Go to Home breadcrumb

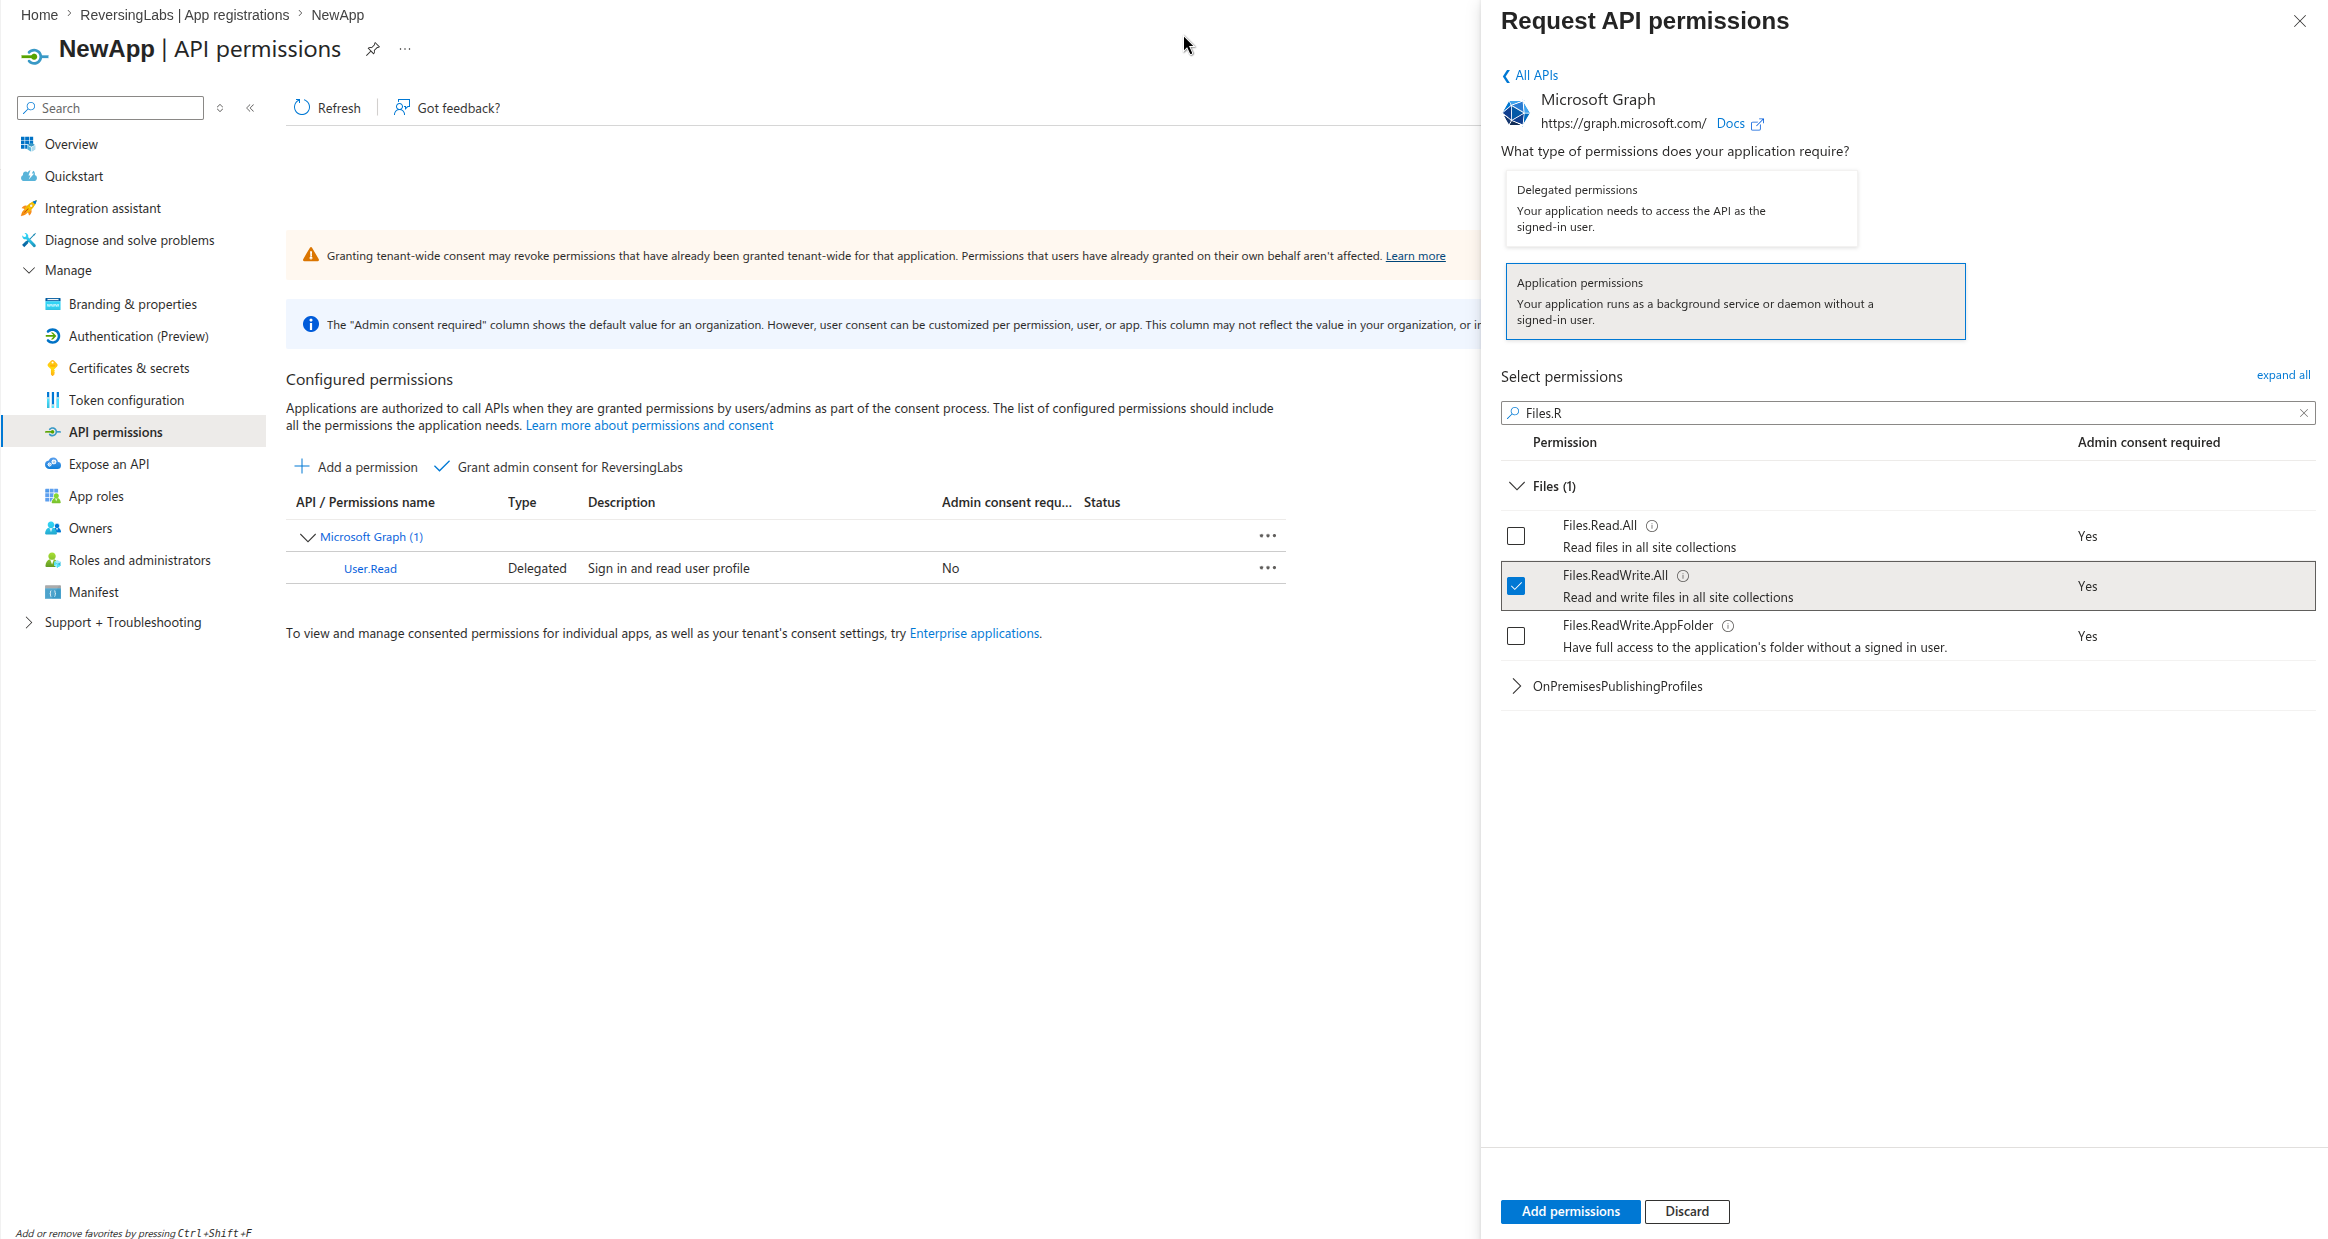click(39, 15)
